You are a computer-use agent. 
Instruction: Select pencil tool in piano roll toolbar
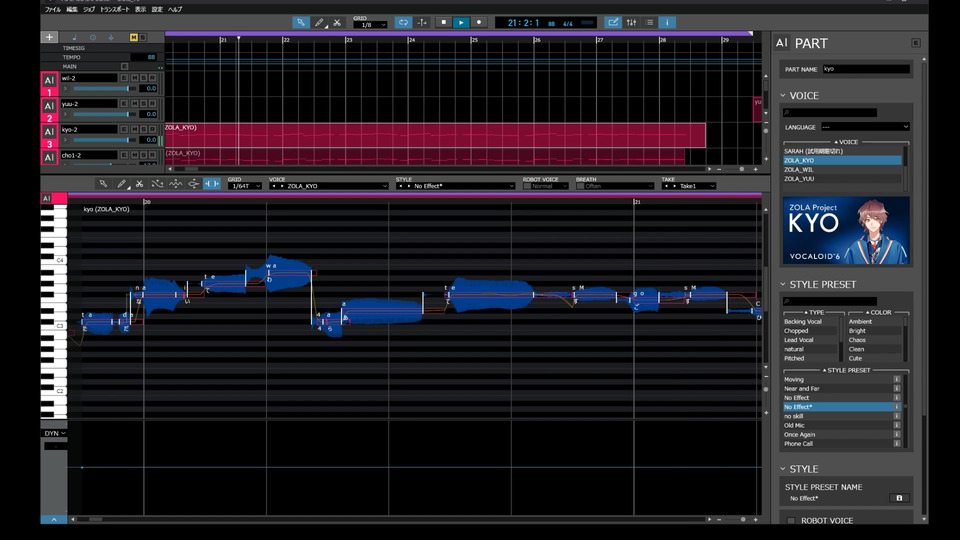122,184
